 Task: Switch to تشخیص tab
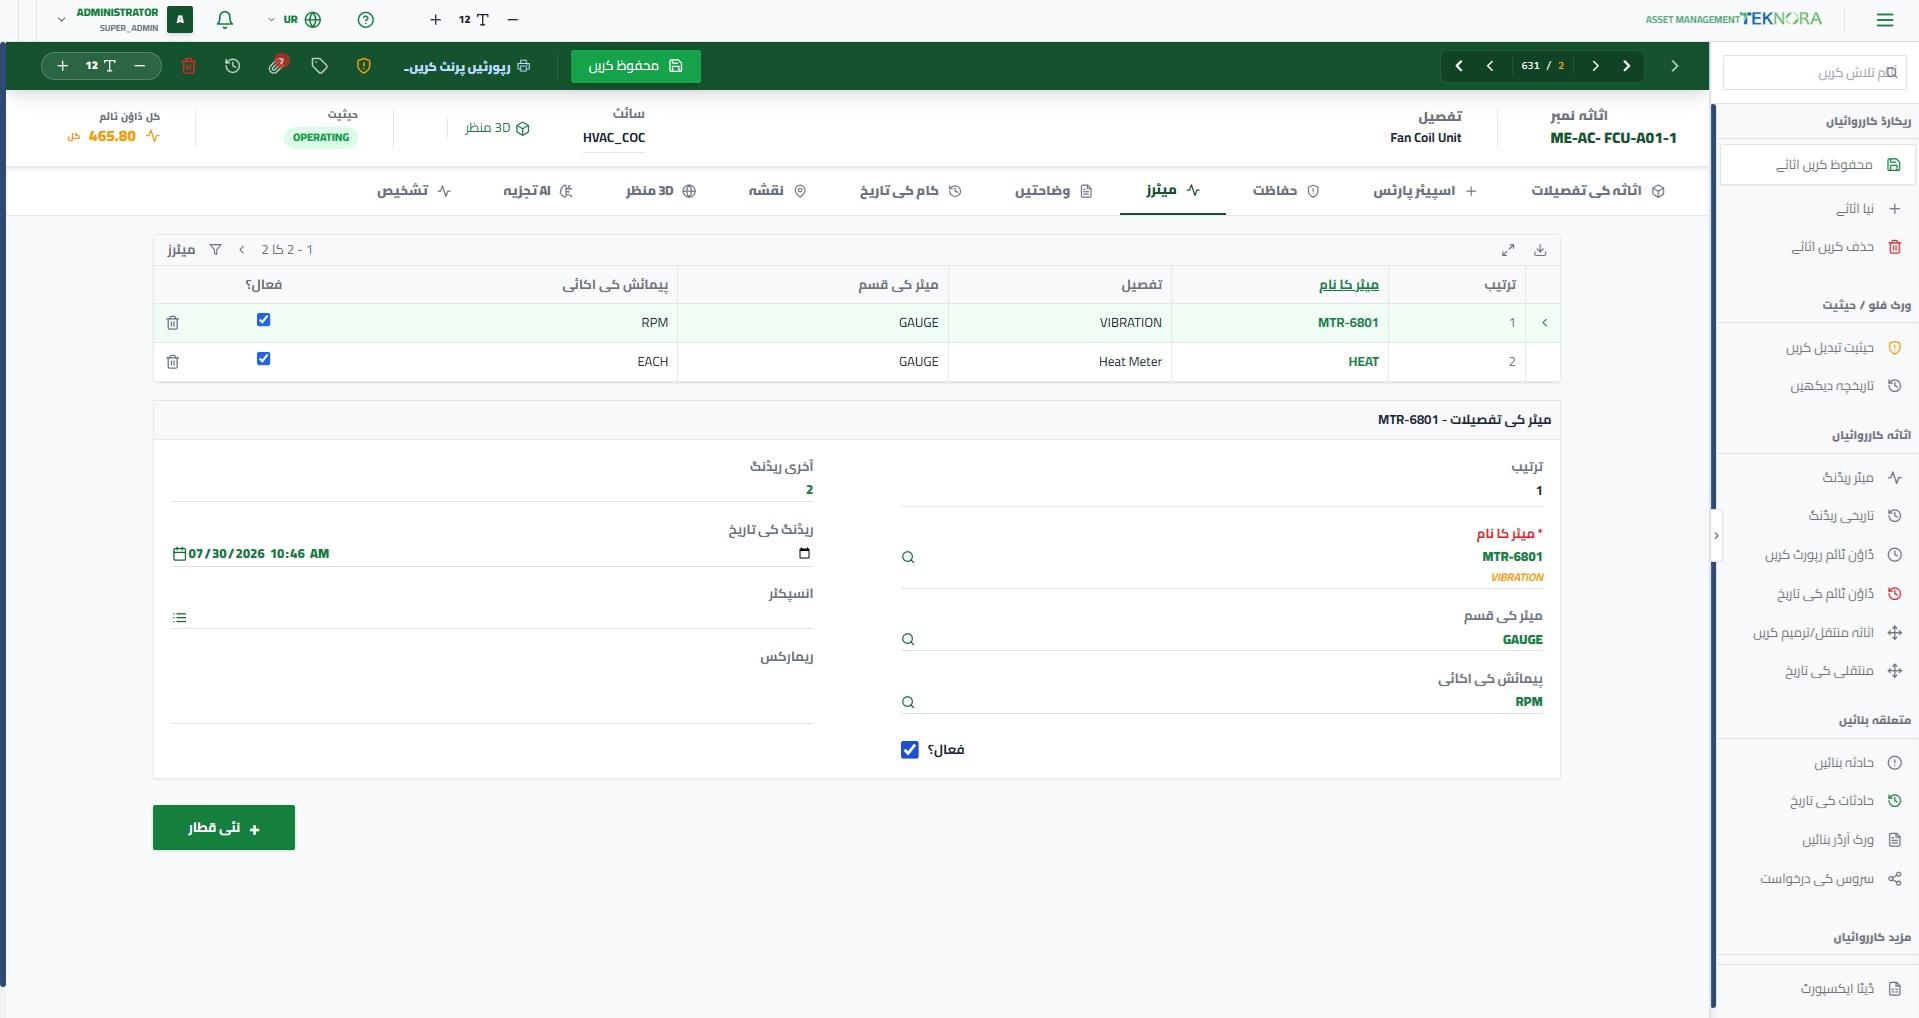pos(414,191)
